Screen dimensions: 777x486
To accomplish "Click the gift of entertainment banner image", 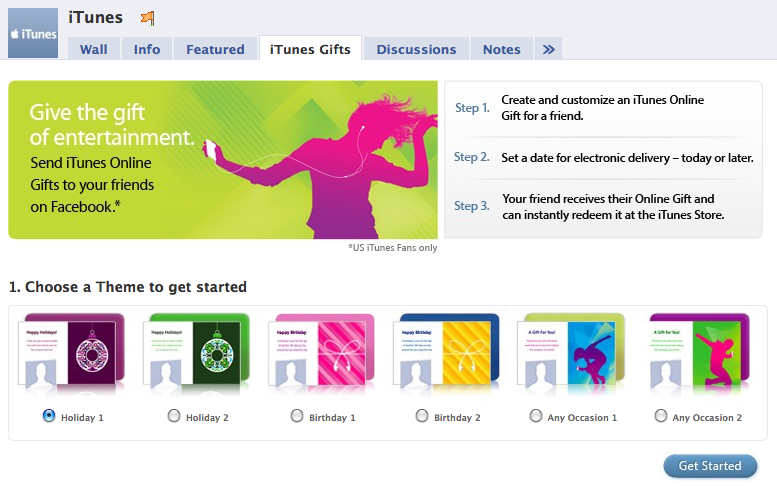I will pyautogui.click(x=223, y=160).
